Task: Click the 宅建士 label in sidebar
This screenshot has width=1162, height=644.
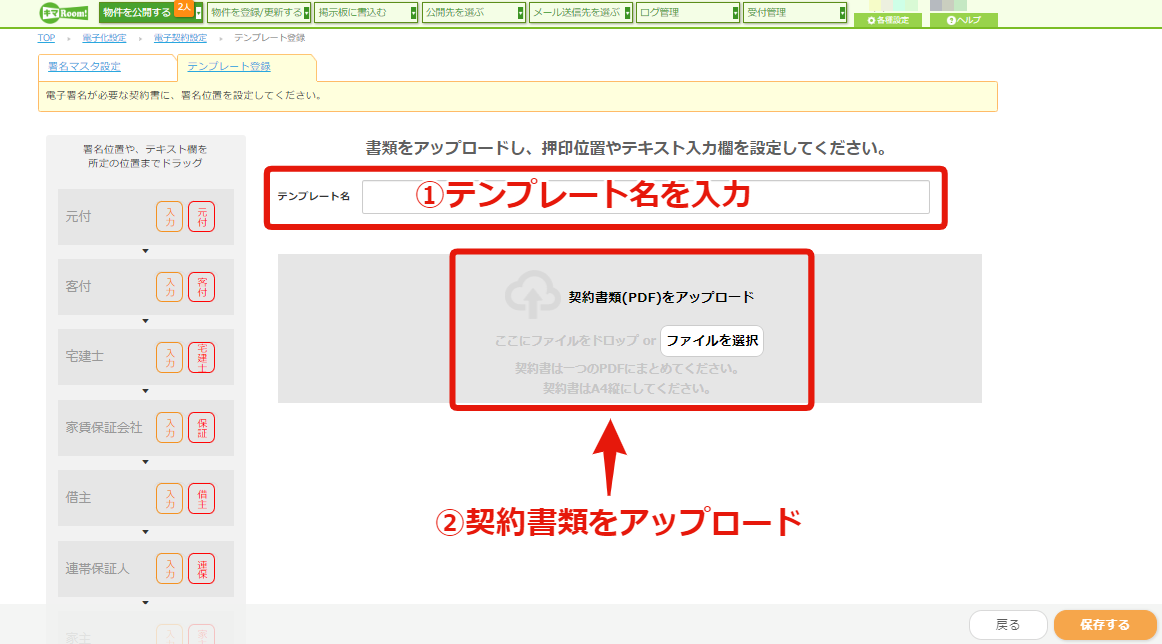Action: pyautogui.click(x=84, y=357)
